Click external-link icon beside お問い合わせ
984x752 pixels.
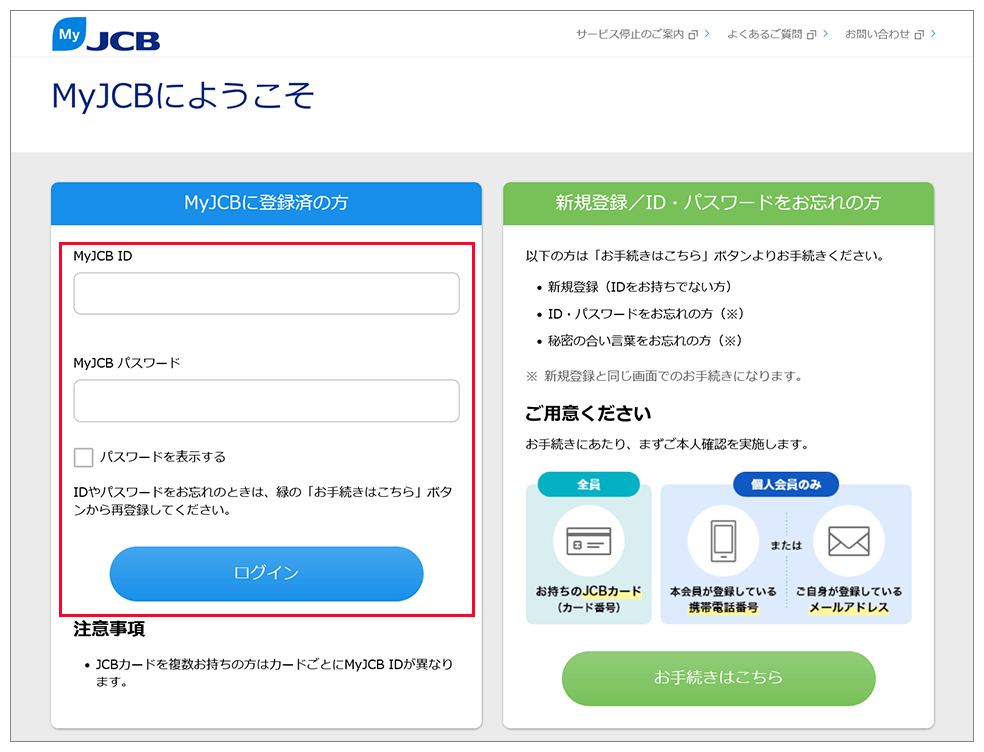tap(919, 35)
